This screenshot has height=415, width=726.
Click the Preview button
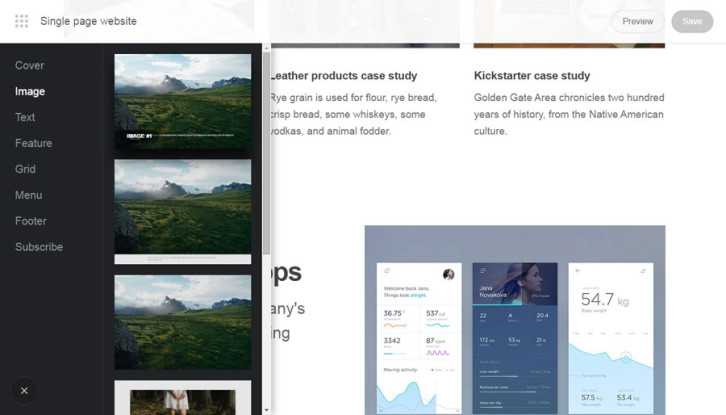pos(637,21)
